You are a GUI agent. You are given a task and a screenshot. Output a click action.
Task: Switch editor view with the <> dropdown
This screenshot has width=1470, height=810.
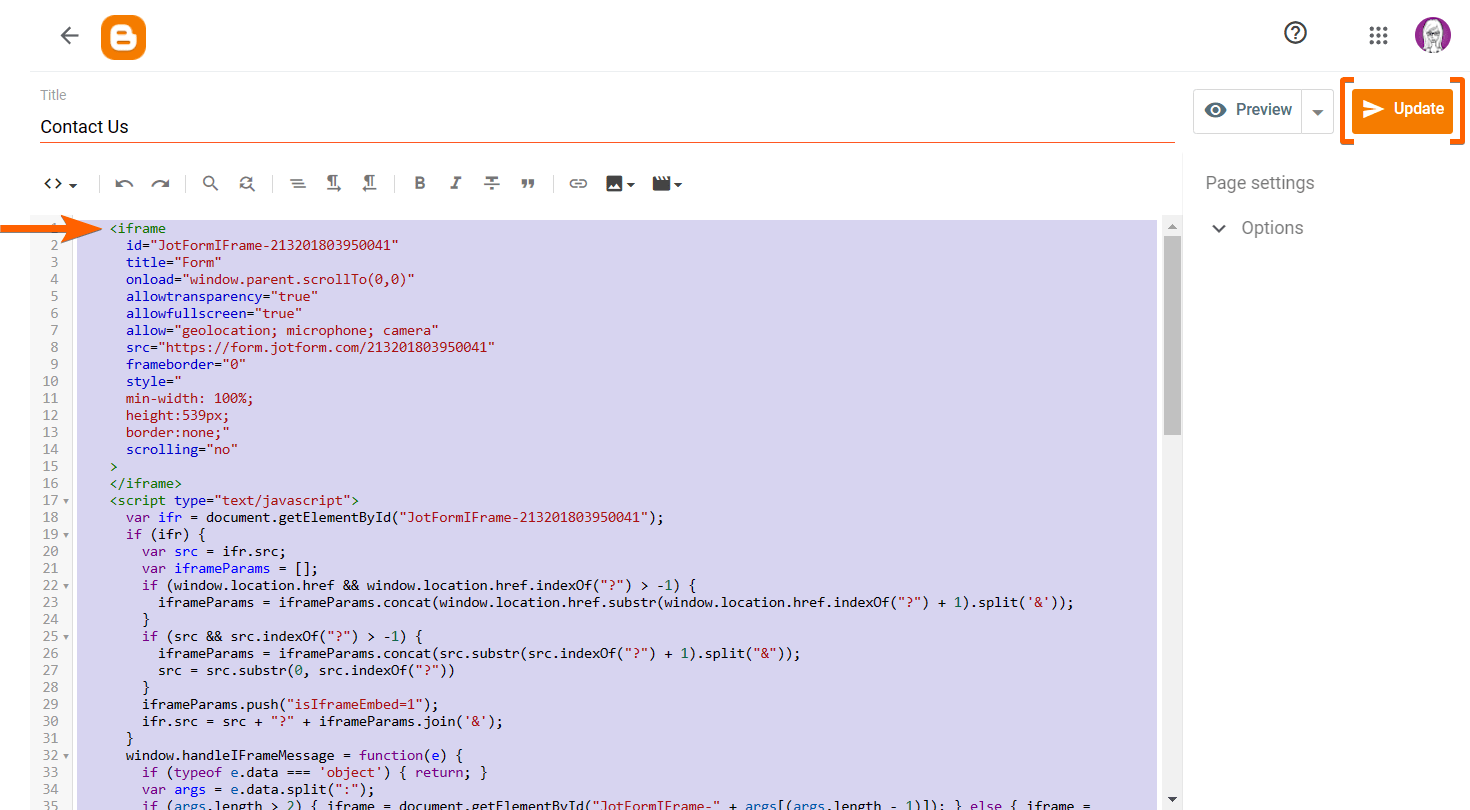(60, 184)
